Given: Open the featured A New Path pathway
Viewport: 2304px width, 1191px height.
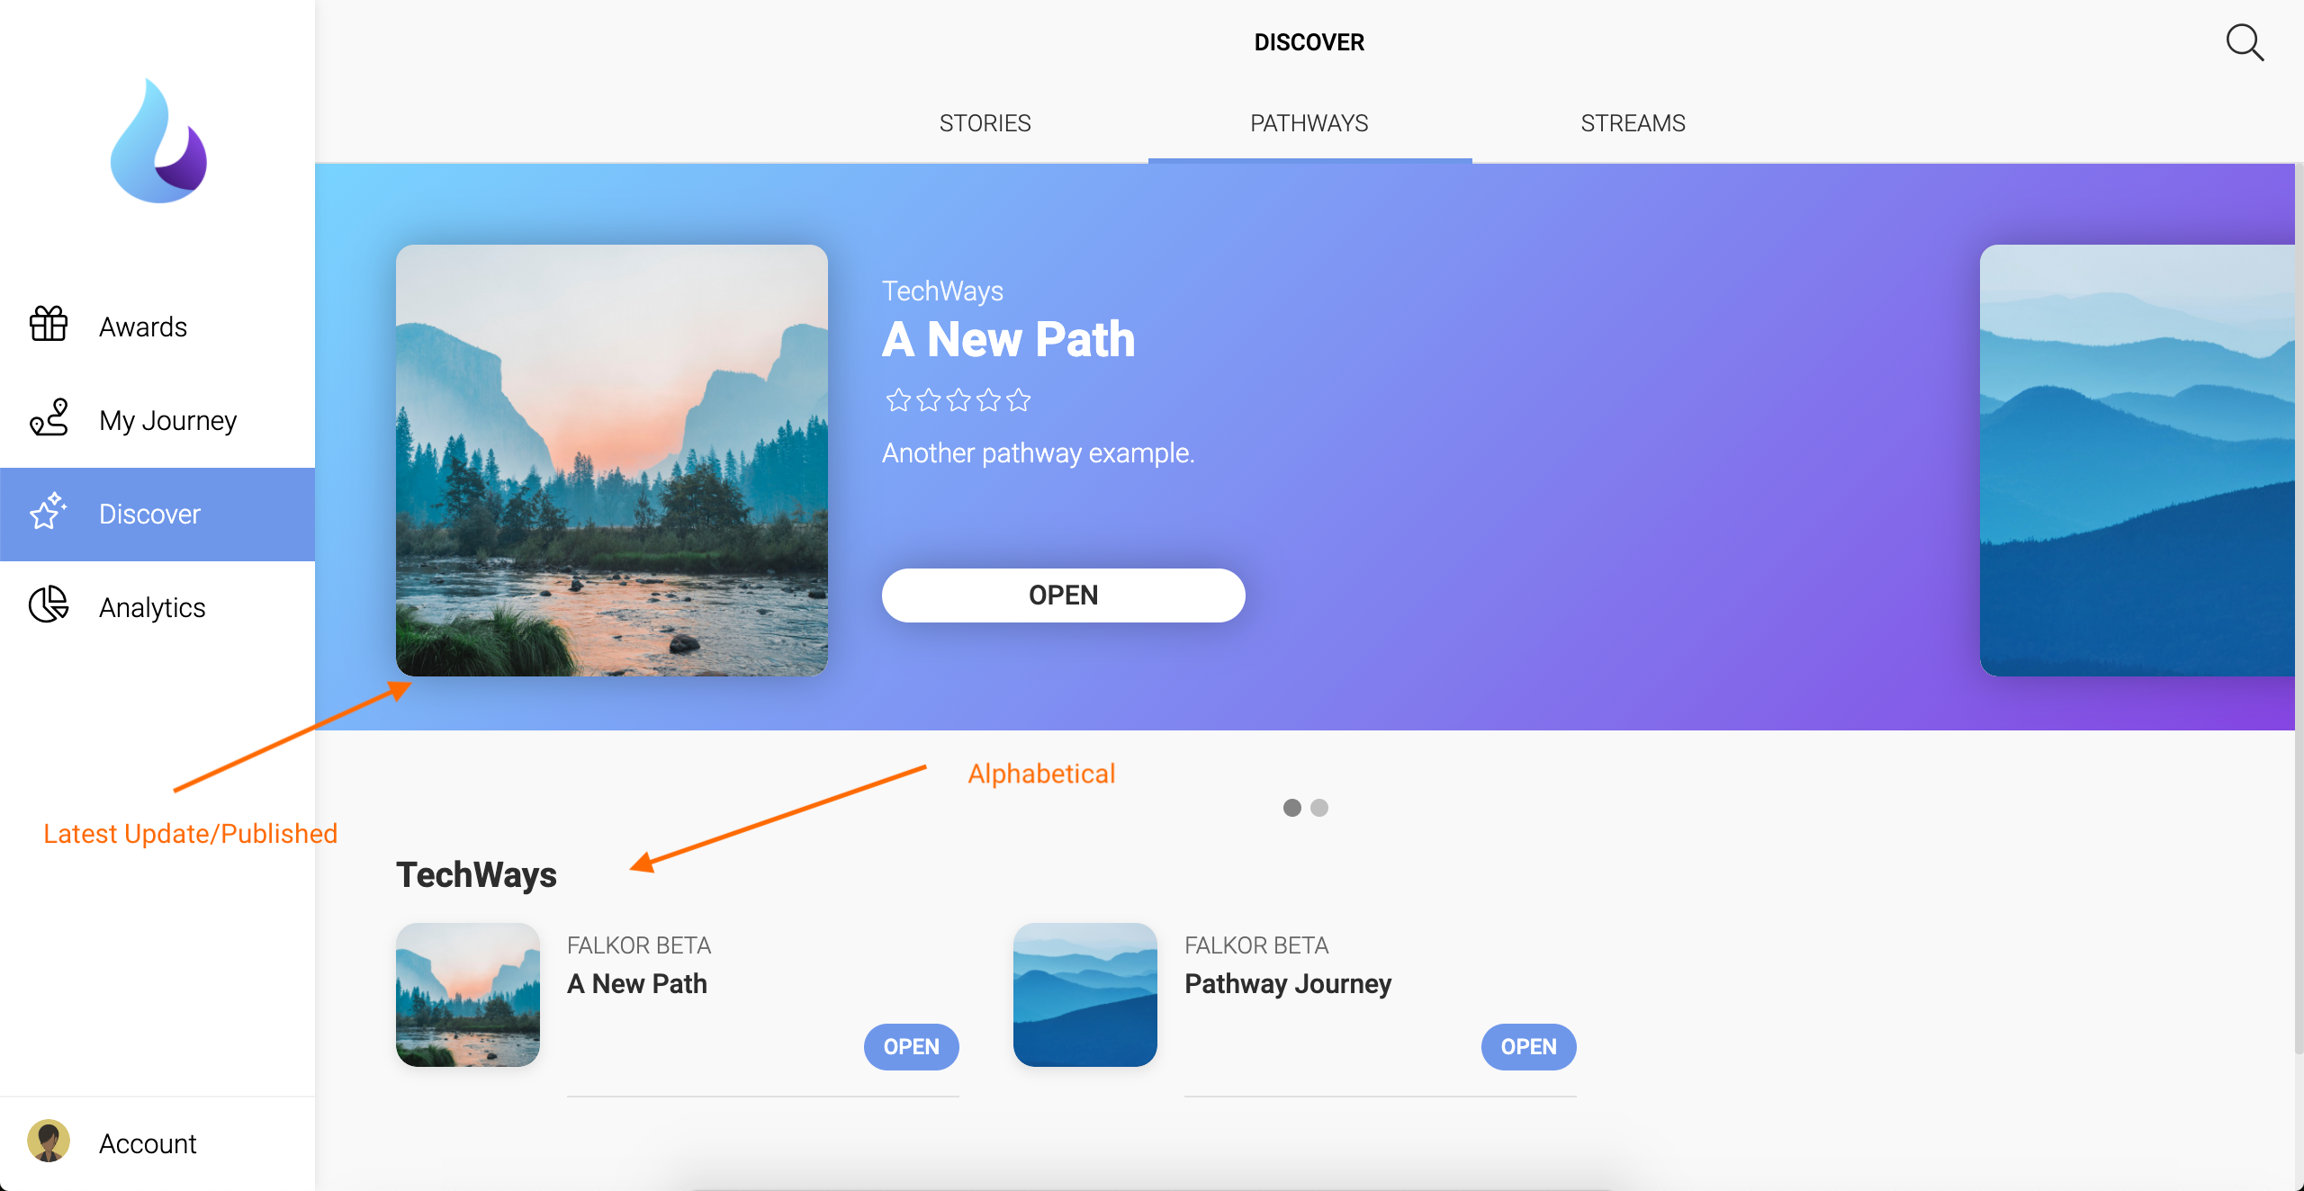Looking at the screenshot, I should click(1063, 595).
